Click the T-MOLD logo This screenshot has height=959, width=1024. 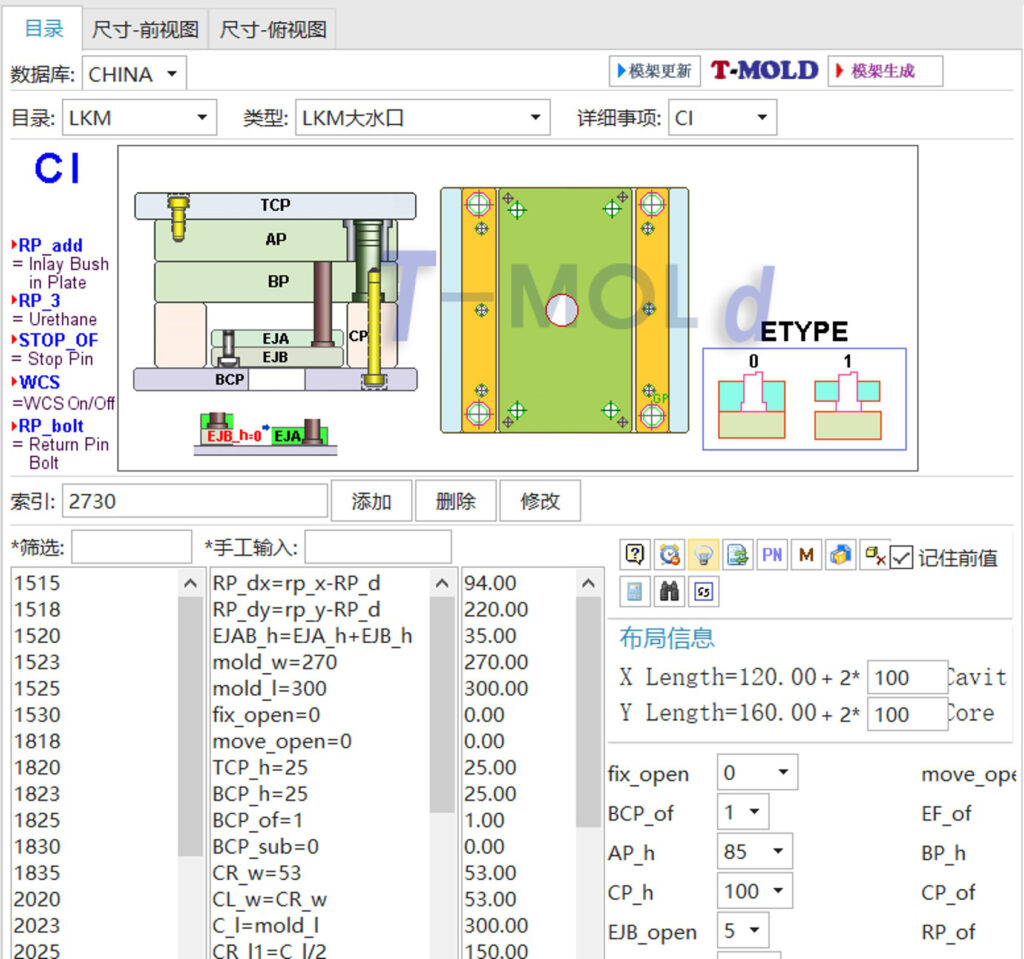pos(764,71)
